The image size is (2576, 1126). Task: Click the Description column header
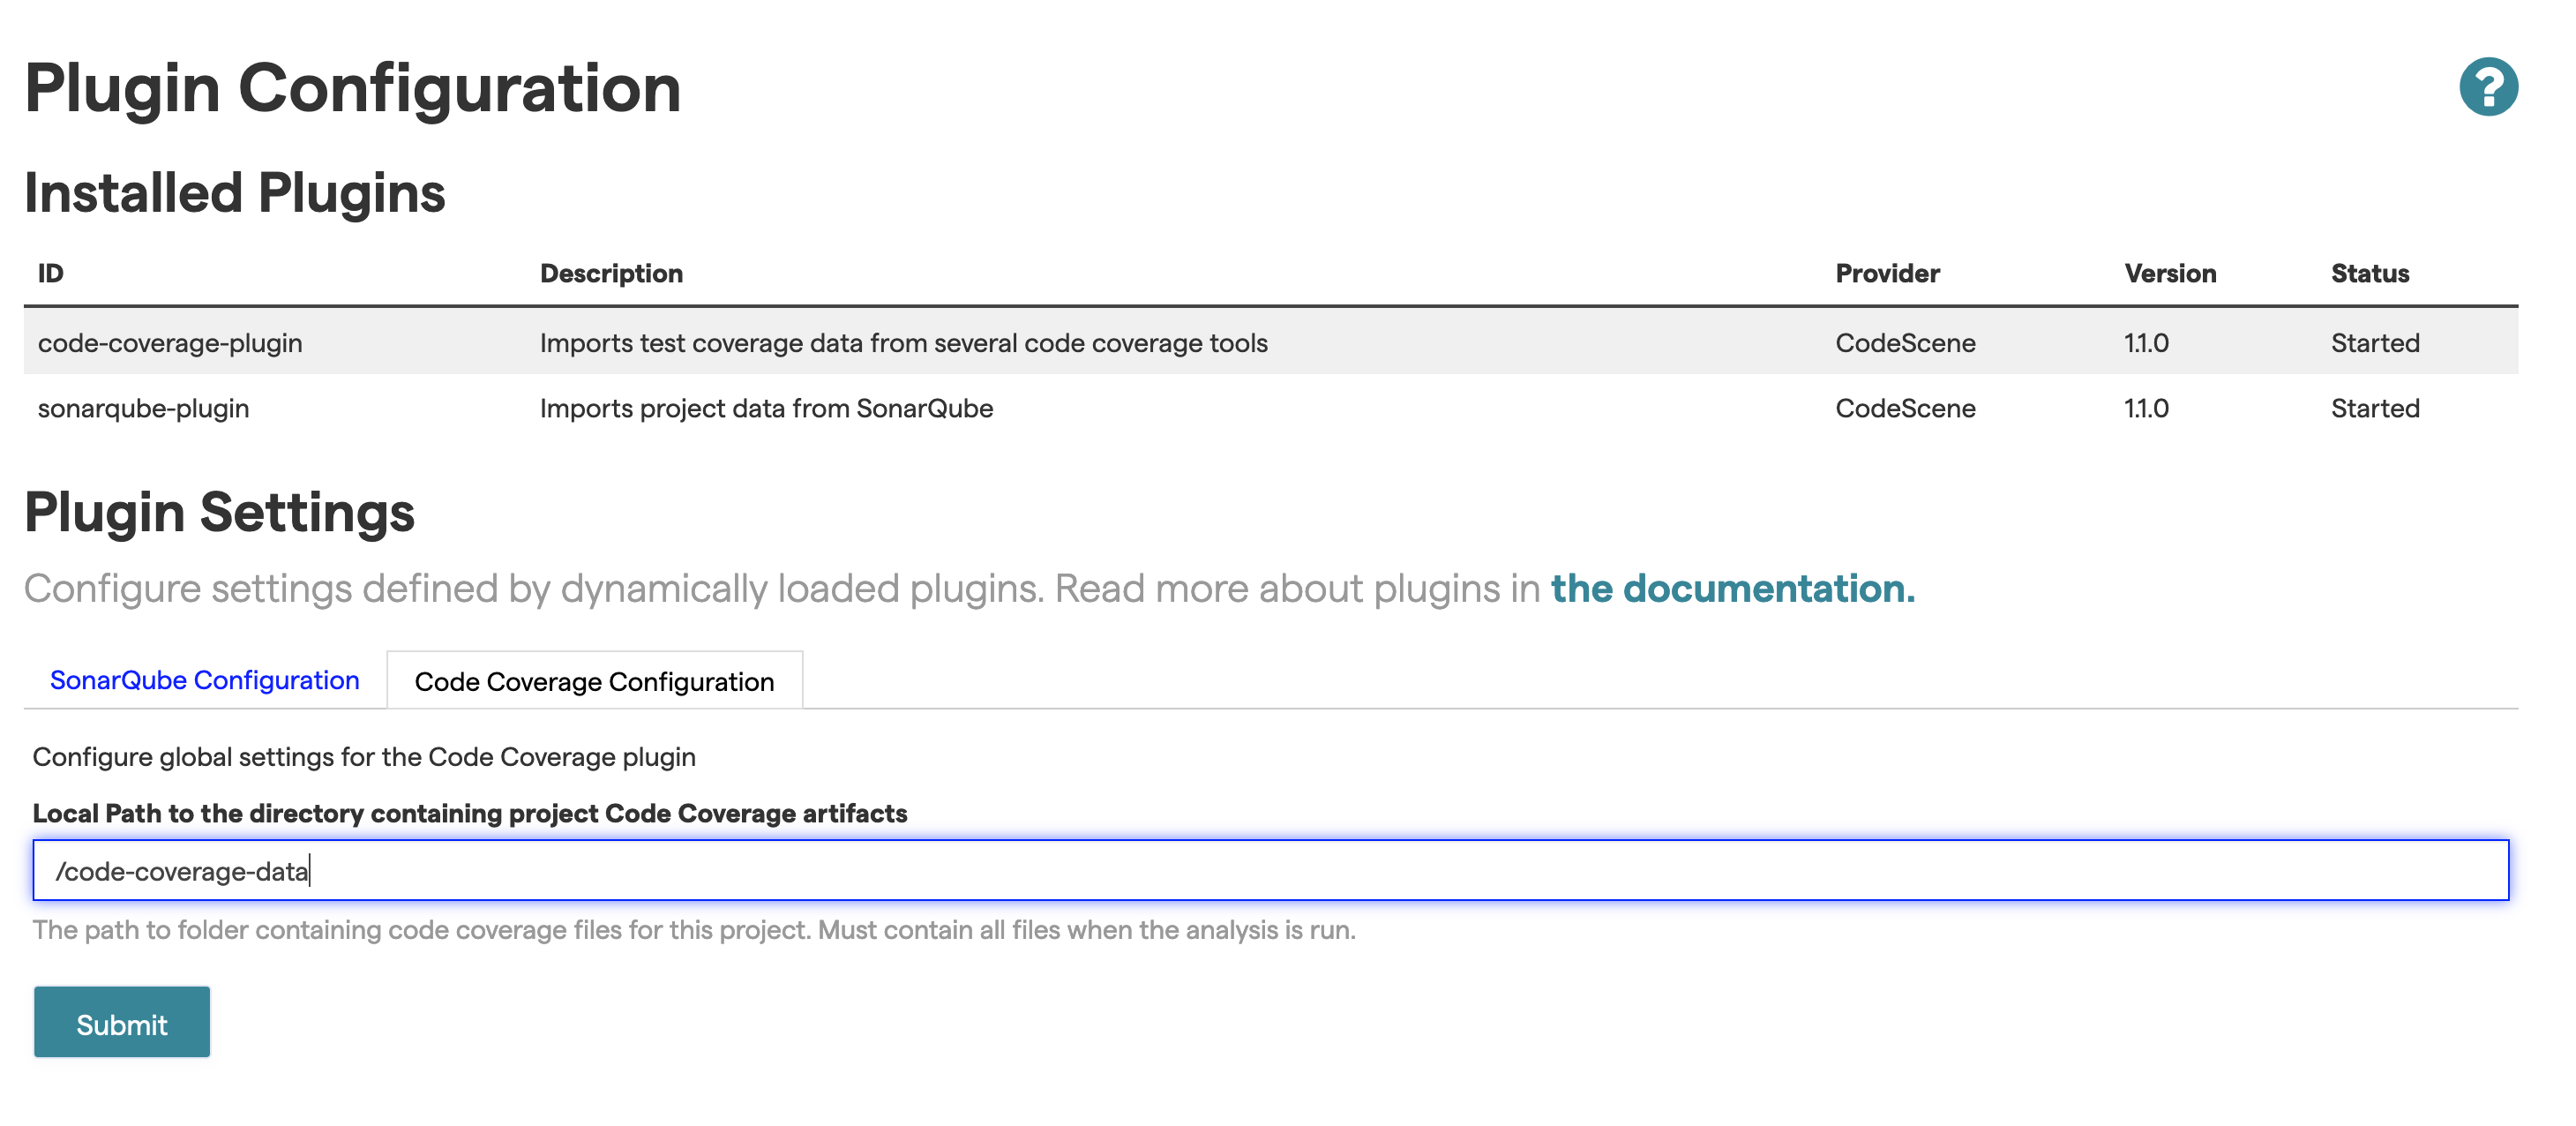611,273
